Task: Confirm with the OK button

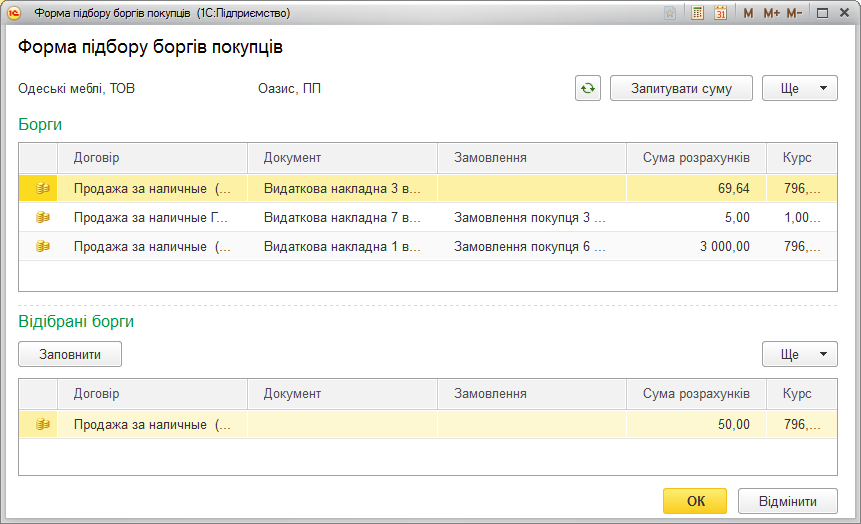Action: tap(695, 501)
